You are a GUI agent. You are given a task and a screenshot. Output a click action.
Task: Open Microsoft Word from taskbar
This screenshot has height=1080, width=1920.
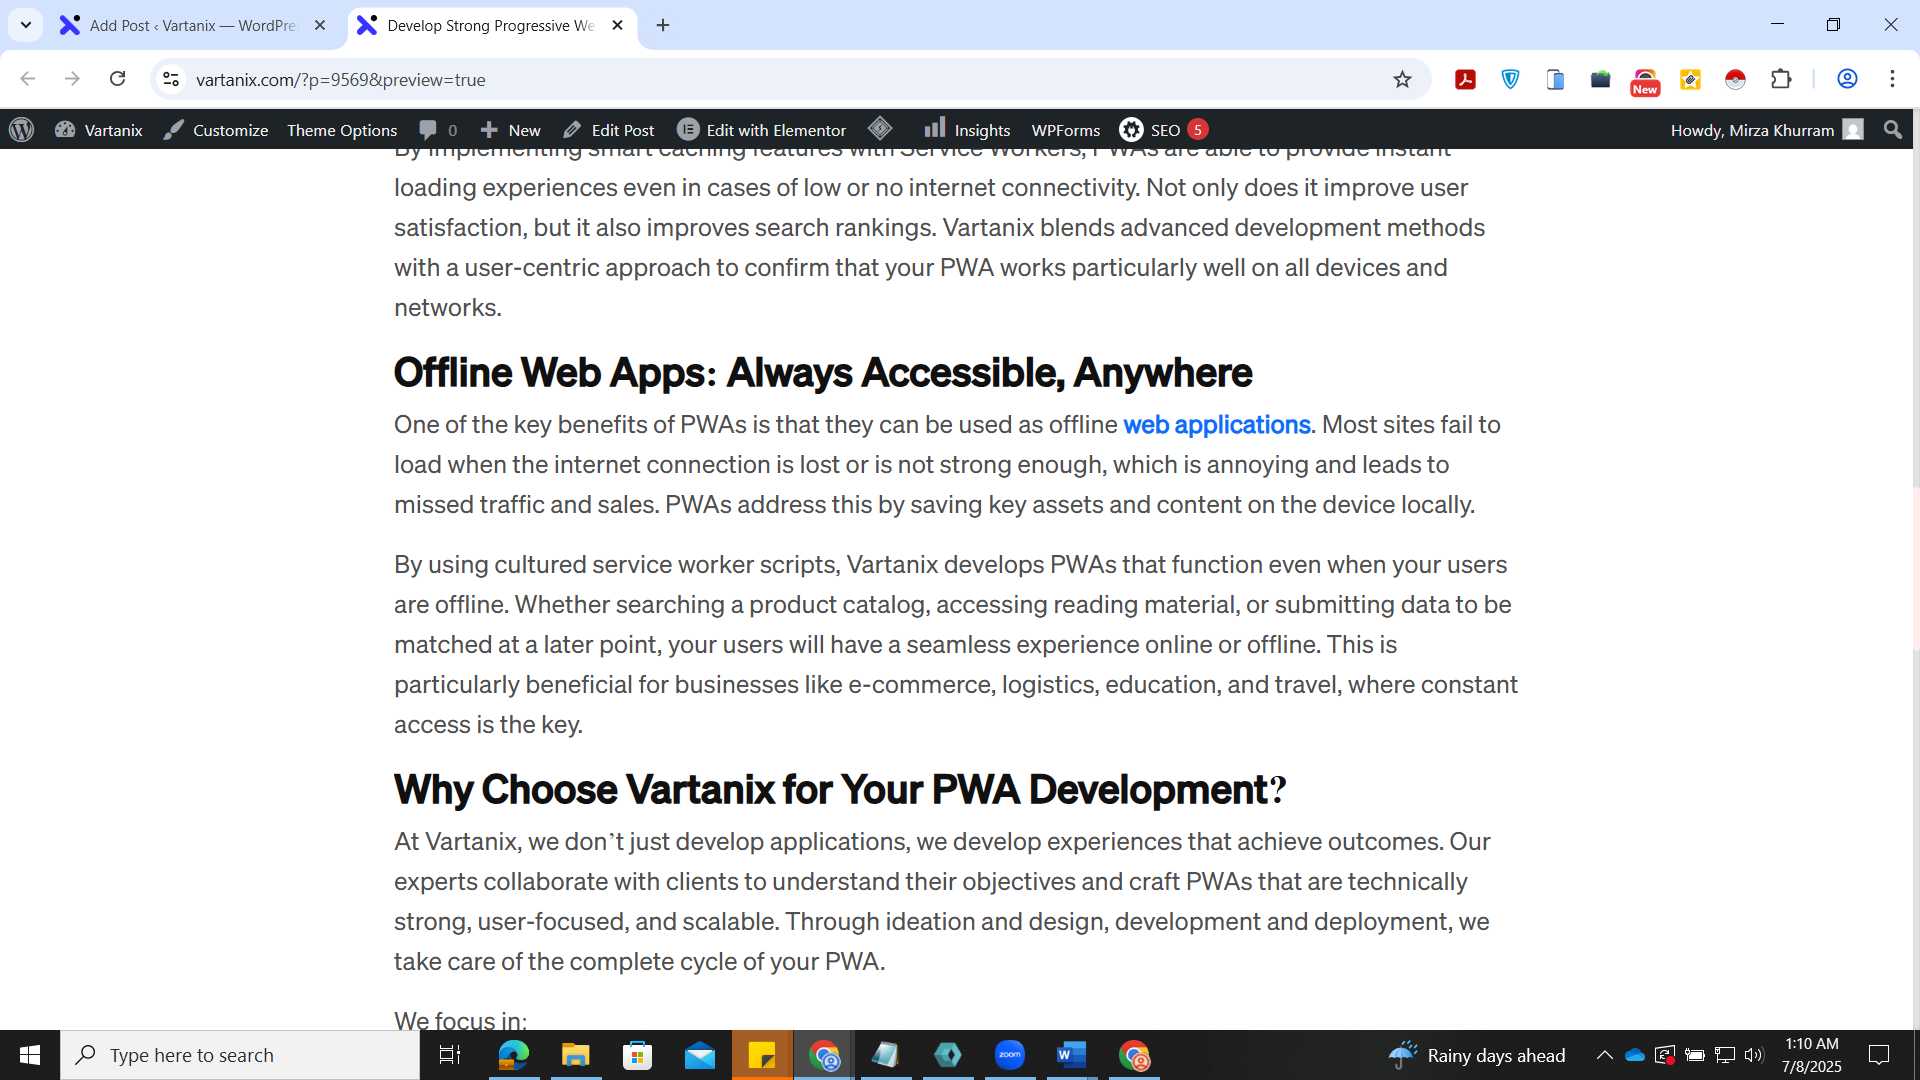(1071, 1055)
